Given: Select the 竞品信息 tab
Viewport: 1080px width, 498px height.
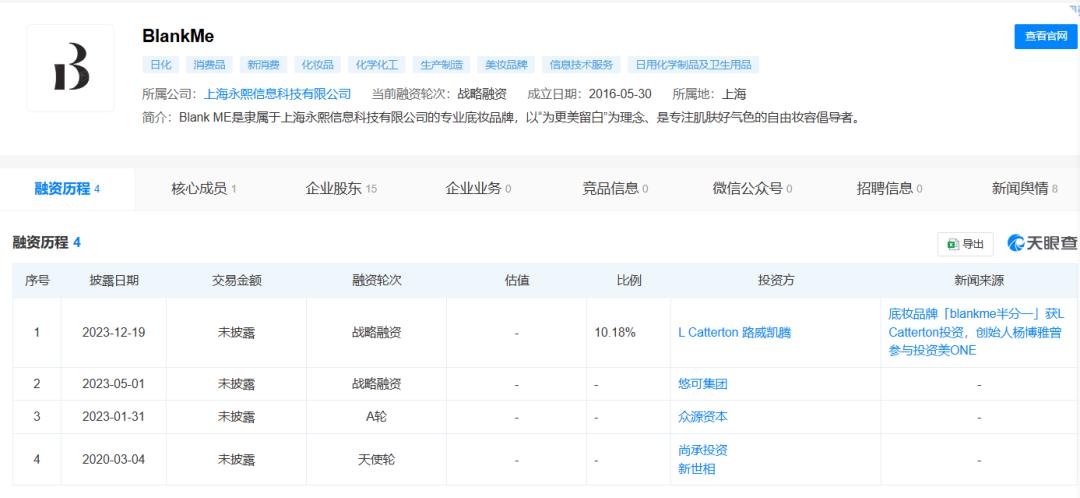Looking at the screenshot, I should (615, 189).
